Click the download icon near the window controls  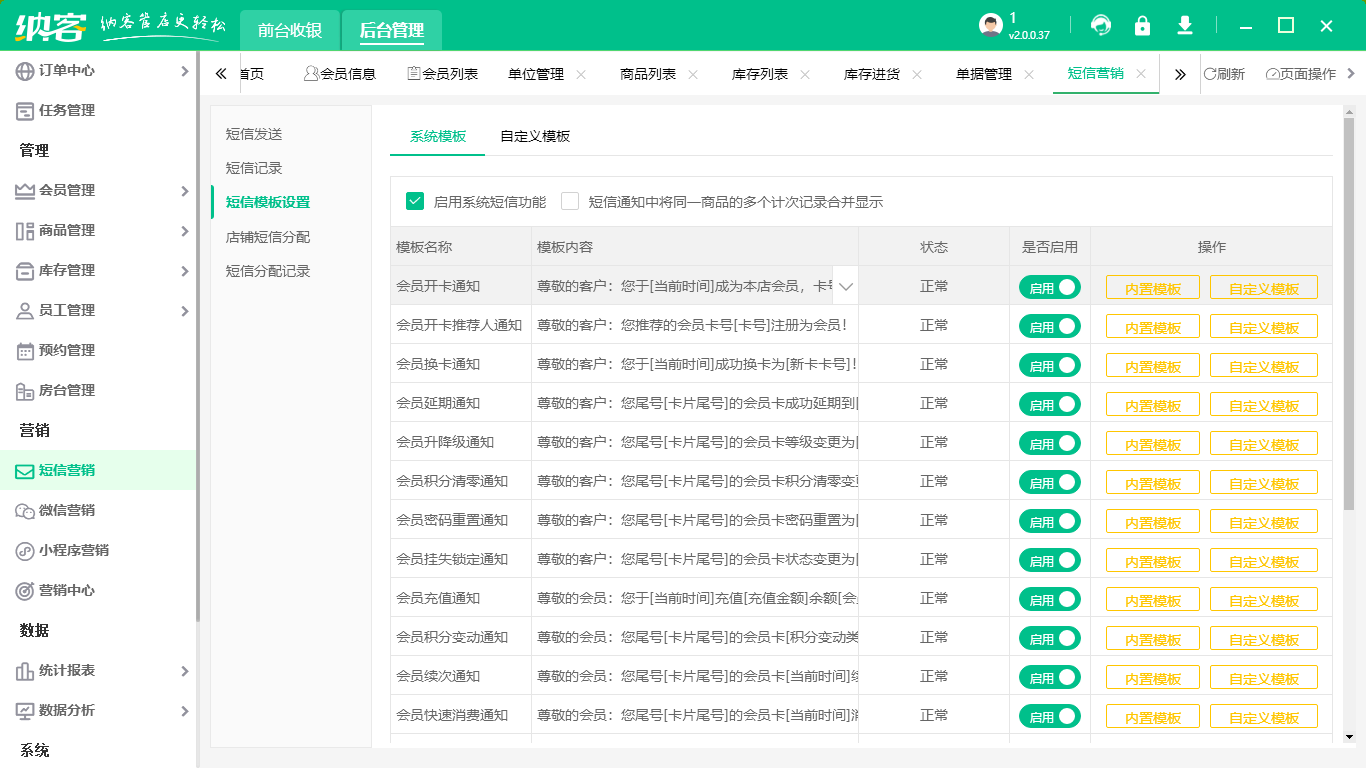[x=1186, y=25]
